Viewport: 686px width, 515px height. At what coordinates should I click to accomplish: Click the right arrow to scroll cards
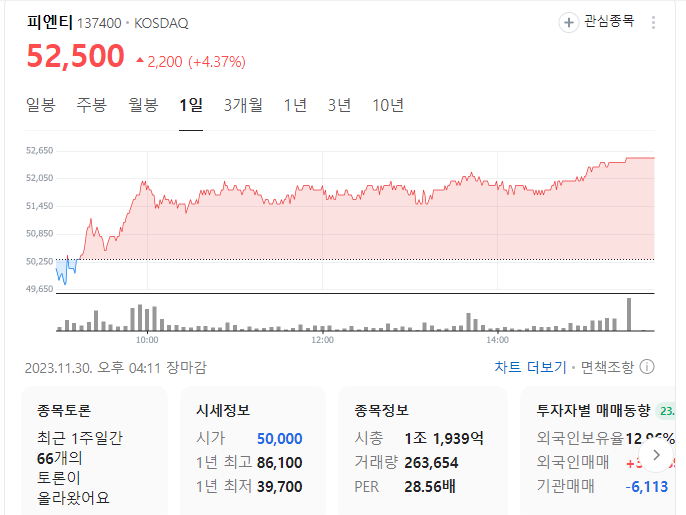click(656, 455)
